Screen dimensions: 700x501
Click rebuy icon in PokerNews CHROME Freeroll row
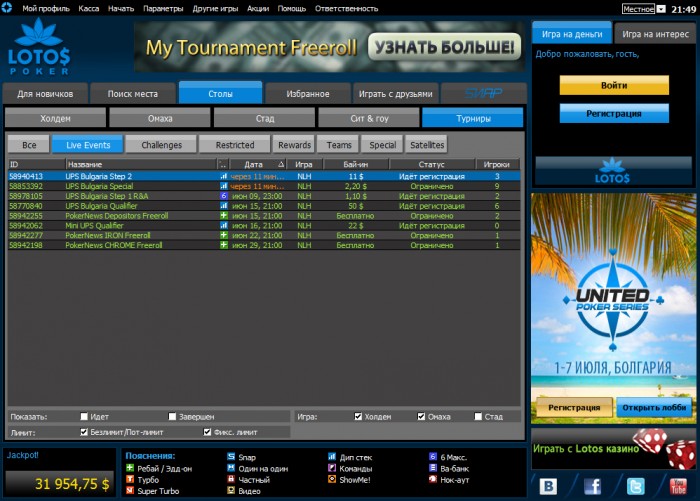(224, 245)
